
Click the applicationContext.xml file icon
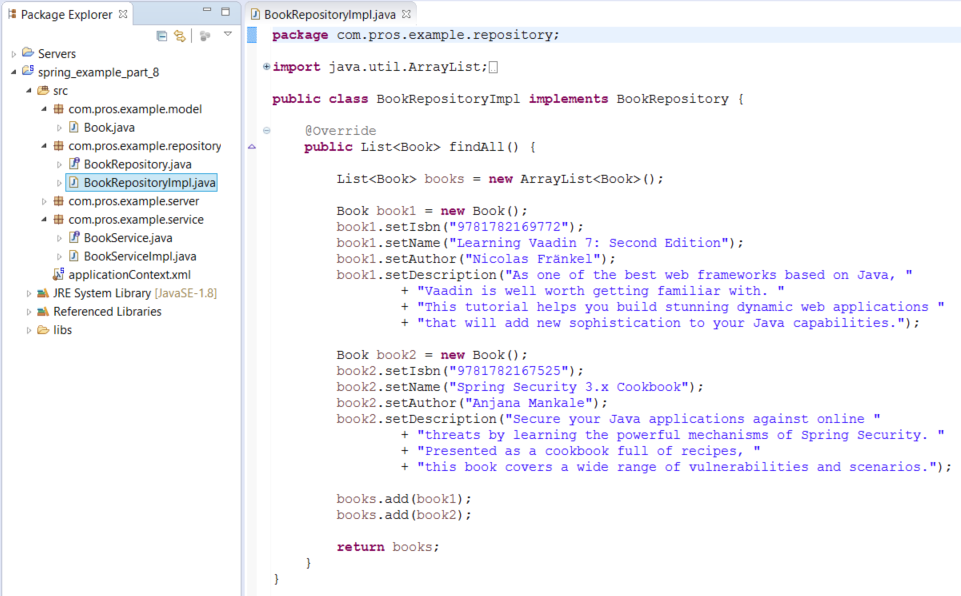pyautogui.click(x=59, y=273)
